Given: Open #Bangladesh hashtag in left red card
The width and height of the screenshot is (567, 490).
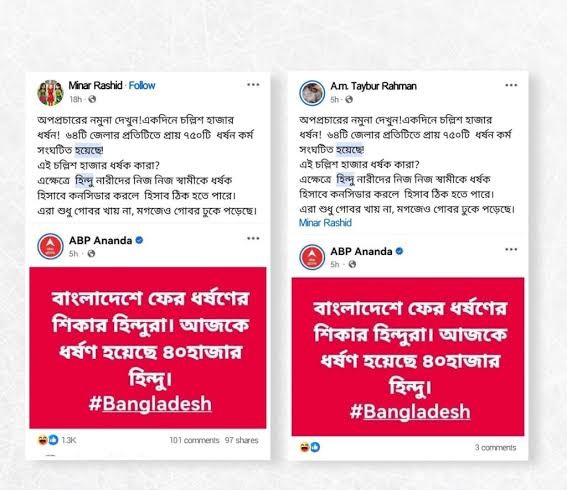Looking at the screenshot, I should pos(150,404).
